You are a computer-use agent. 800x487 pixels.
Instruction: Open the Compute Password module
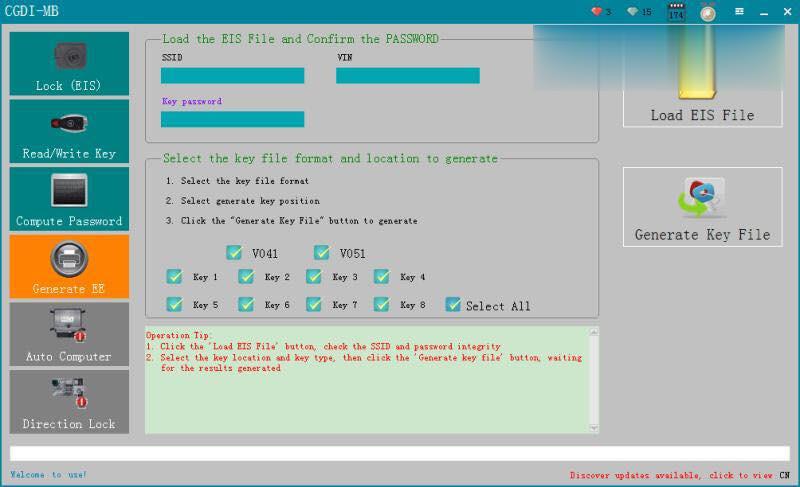pyautogui.click(x=69, y=199)
